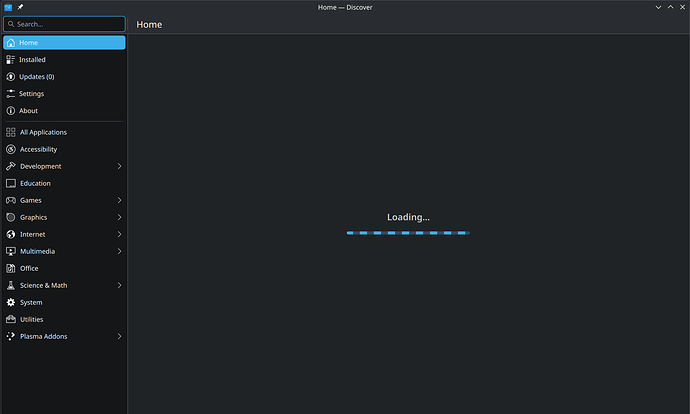Expand the Science & Math chevron
690x414 pixels.
(x=119, y=285)
